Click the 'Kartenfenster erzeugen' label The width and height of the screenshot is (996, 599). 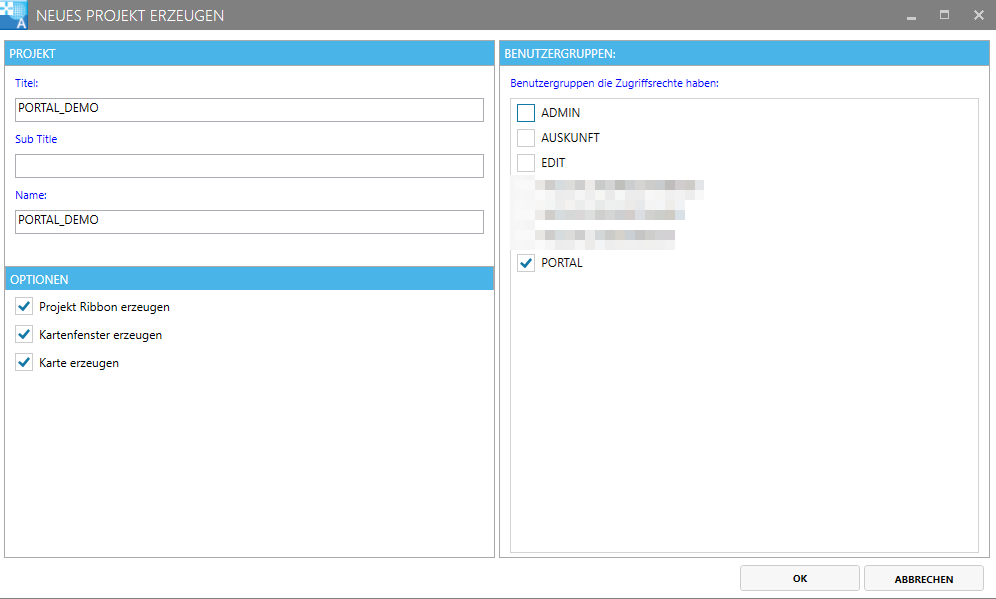[x=100, y=335]
